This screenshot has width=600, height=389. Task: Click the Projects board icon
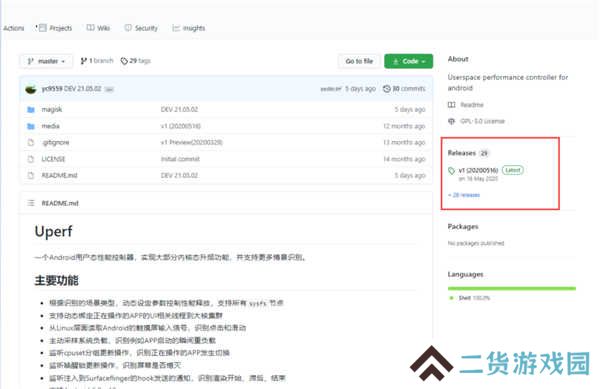coord(42,28)
